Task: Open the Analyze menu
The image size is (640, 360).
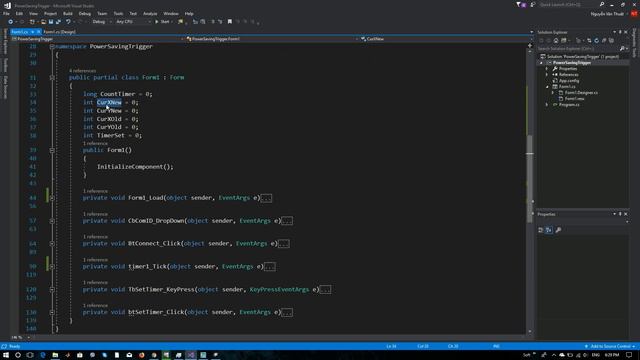Action: pyautogui.click(x=150, y=13)
